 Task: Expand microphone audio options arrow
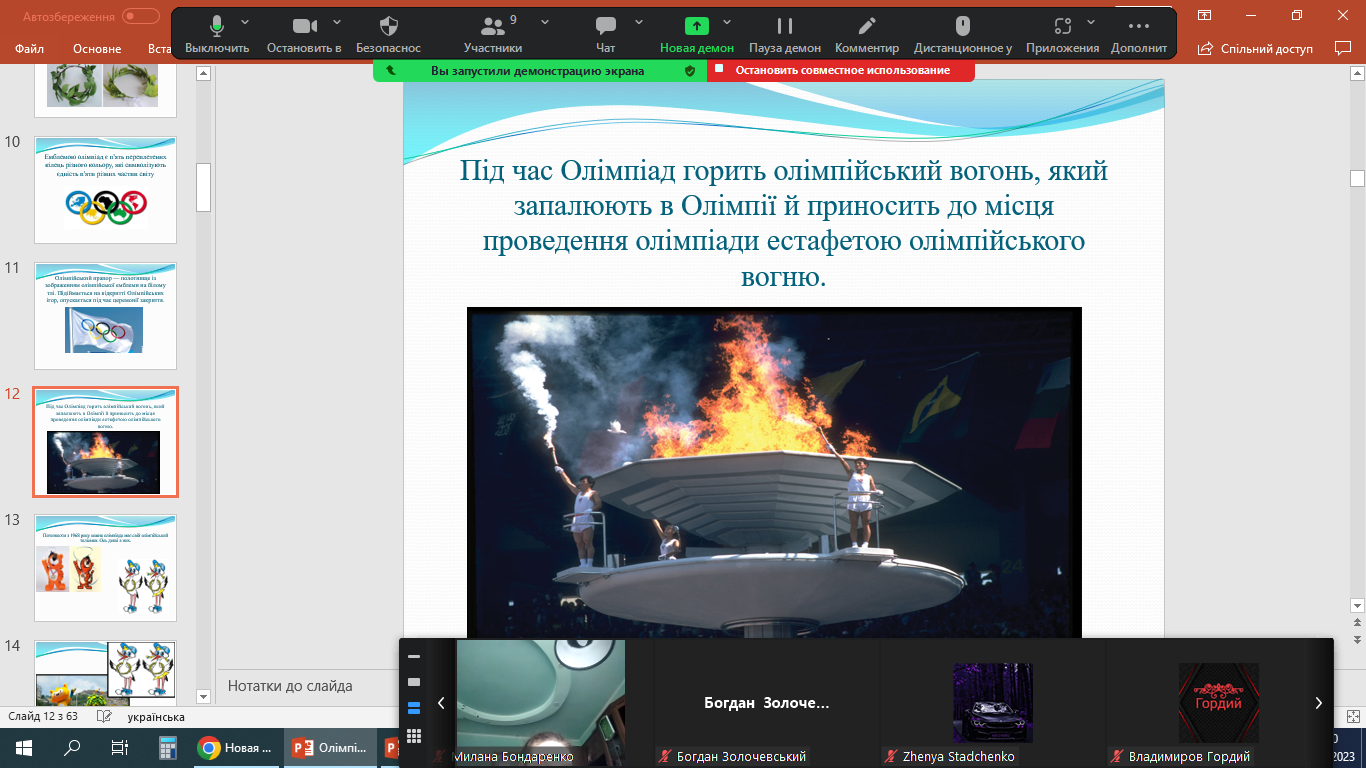245,22
